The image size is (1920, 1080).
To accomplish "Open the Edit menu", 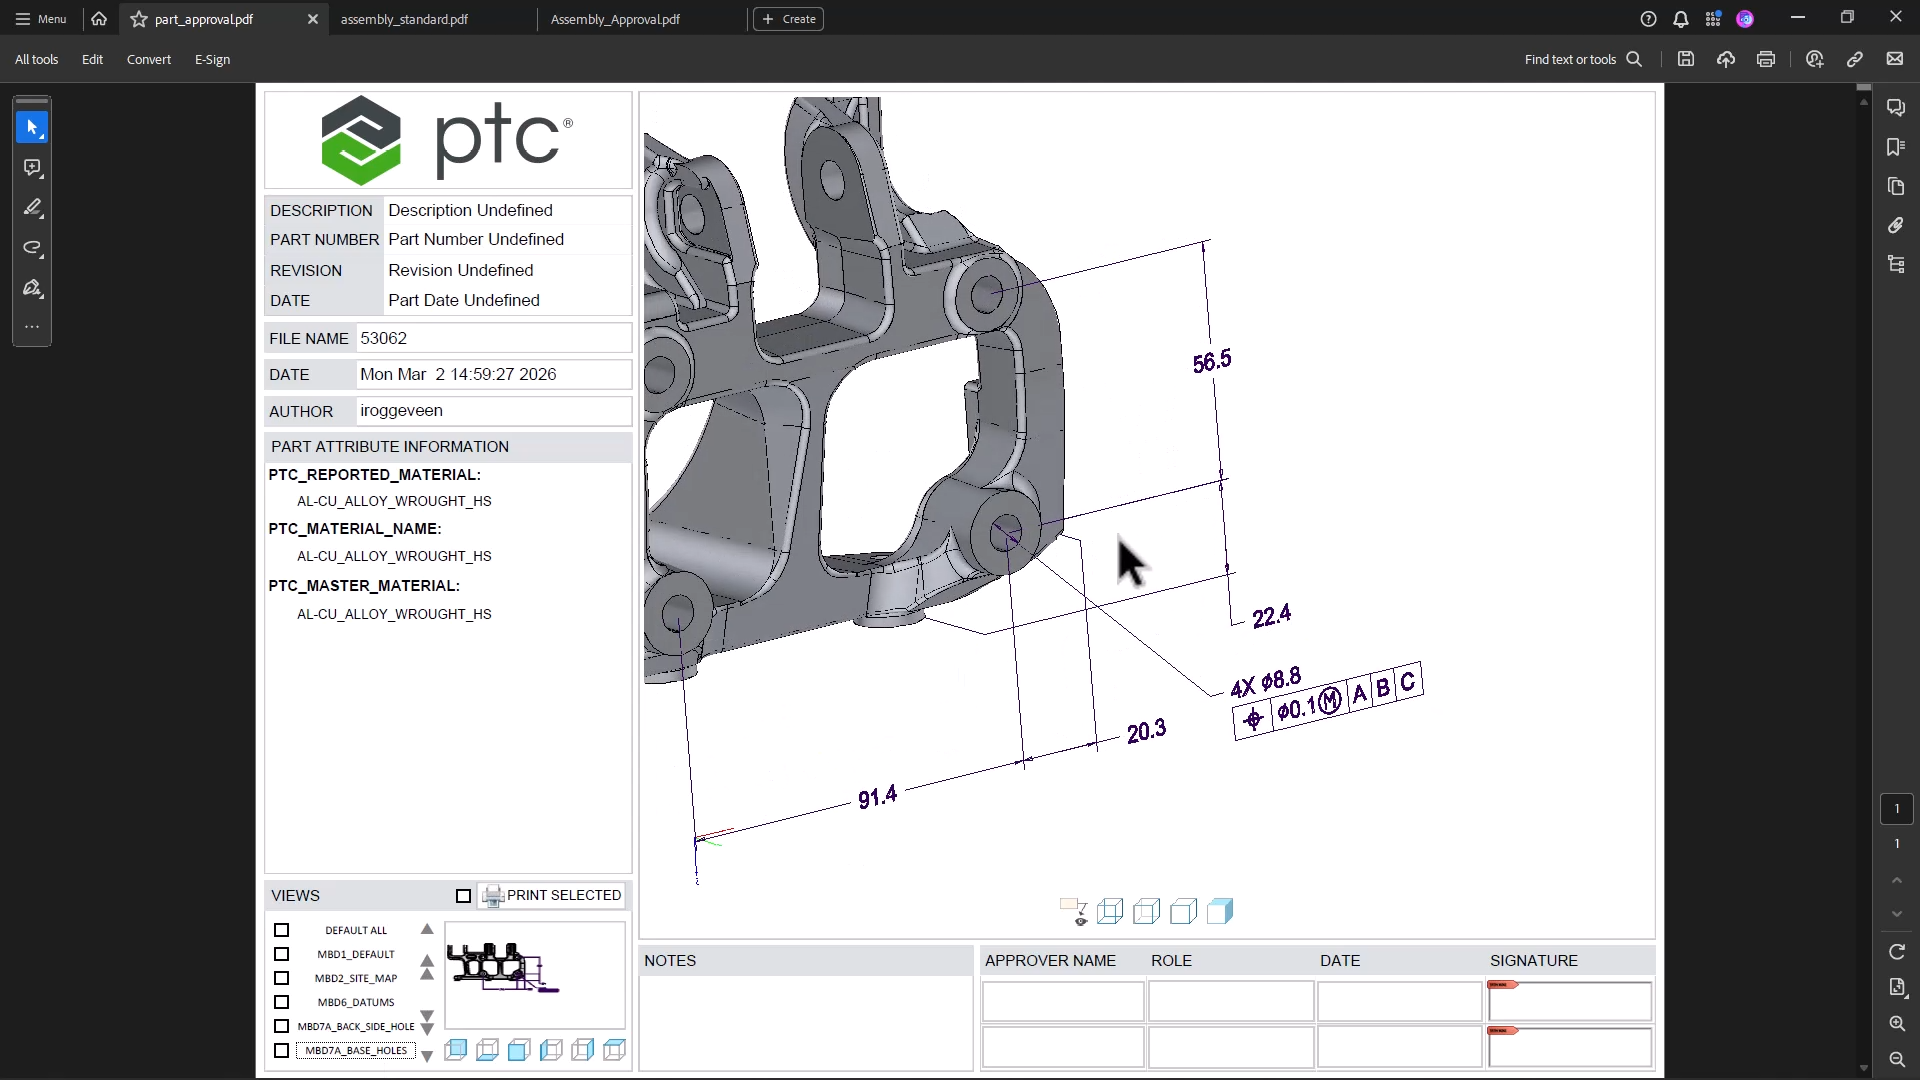I will pyautogui.click(x=92, y=59).
